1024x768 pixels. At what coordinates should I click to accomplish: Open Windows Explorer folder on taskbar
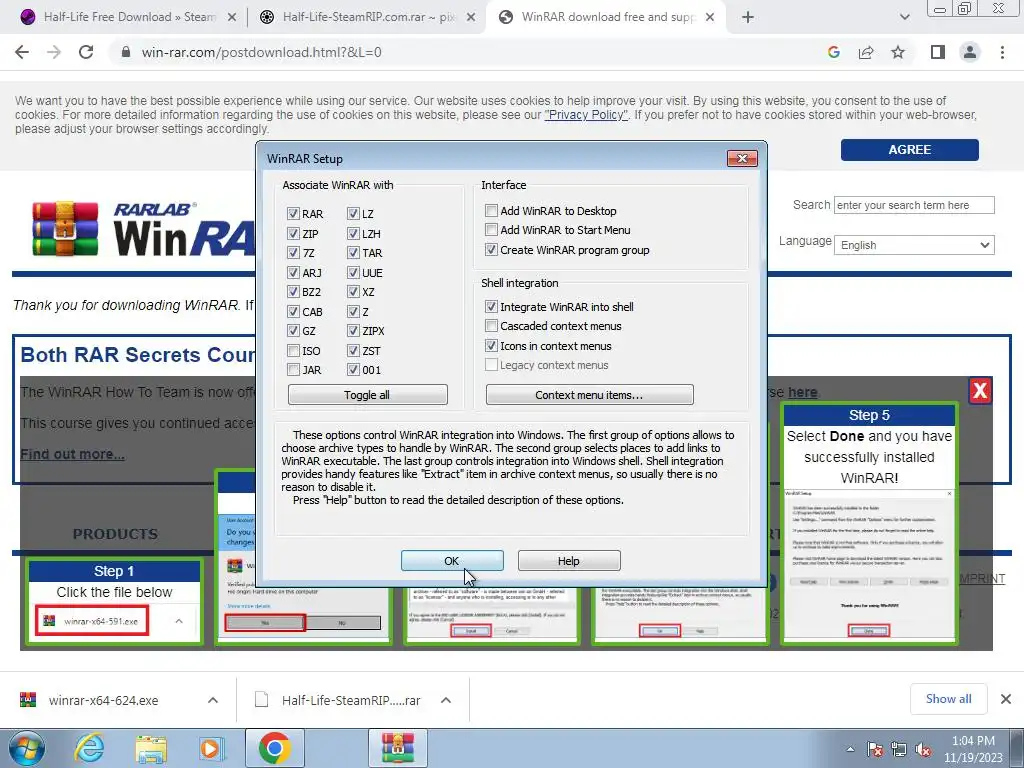[151, 748]
